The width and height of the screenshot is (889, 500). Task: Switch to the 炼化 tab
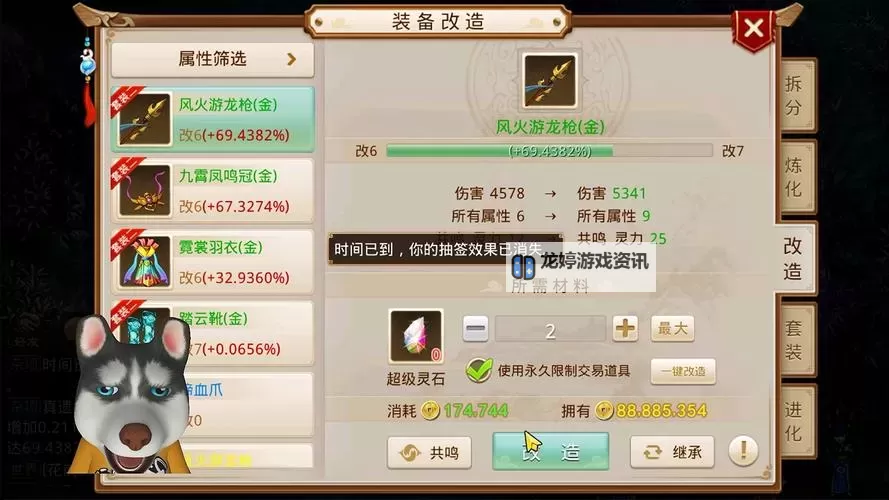(795, 177)
